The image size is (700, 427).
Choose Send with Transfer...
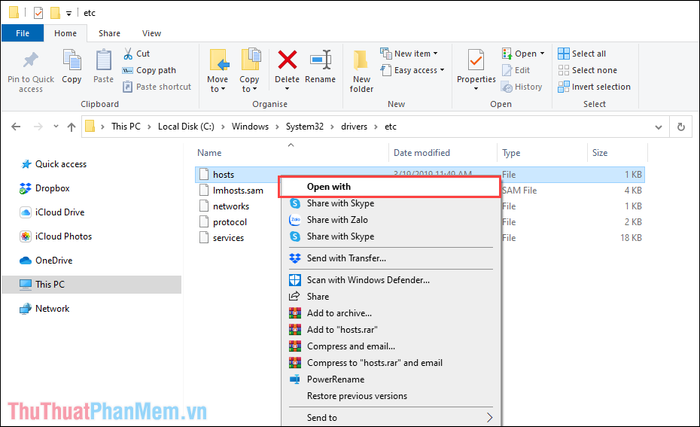coord(391,258)
